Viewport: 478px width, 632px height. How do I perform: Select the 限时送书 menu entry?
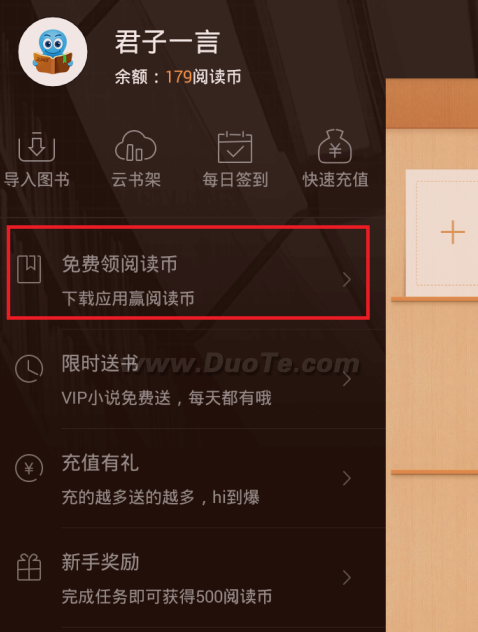click(x=193, y=379)
